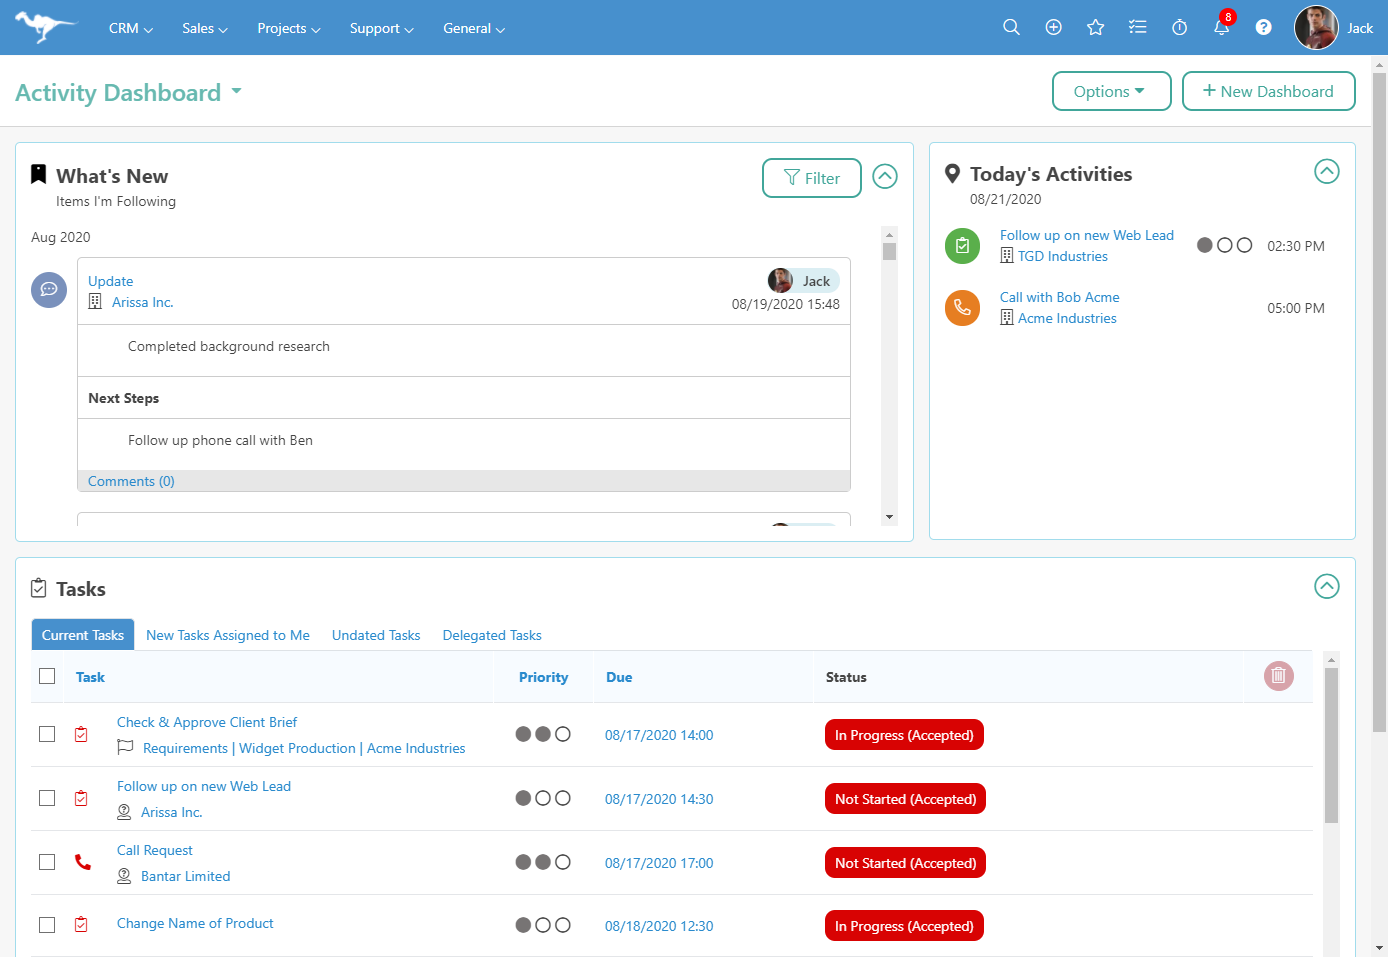Check the Check & Approve Client Brief task

47,734
